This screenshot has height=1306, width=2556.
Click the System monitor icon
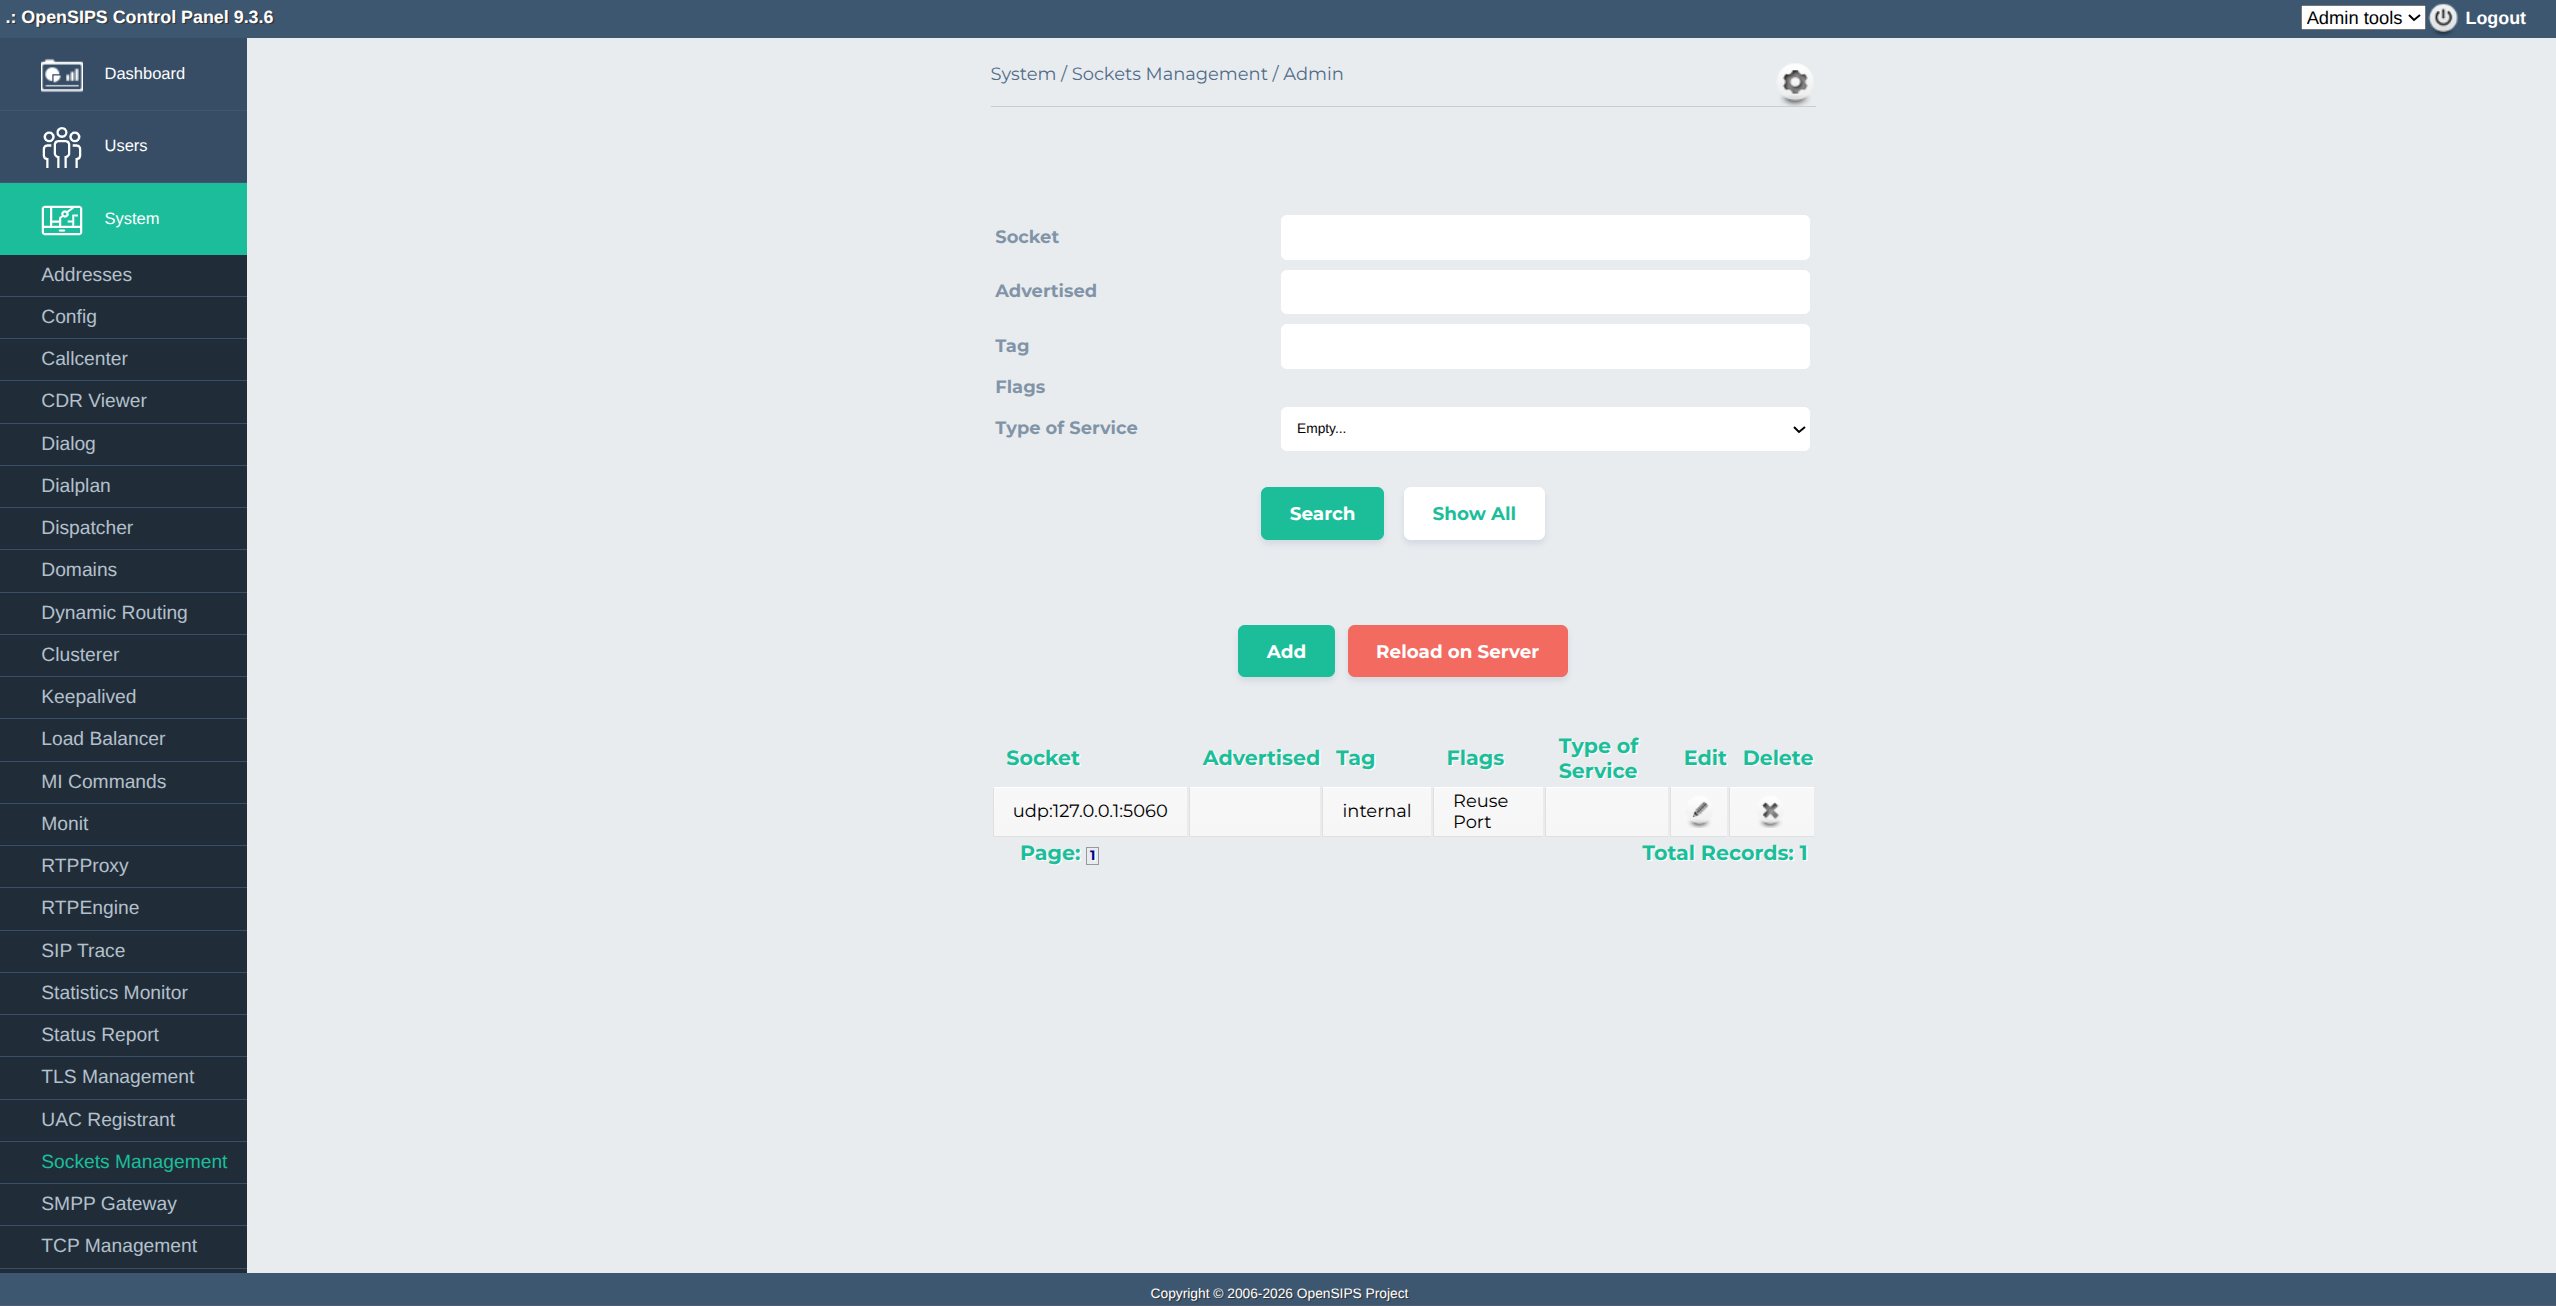point(61,219)
